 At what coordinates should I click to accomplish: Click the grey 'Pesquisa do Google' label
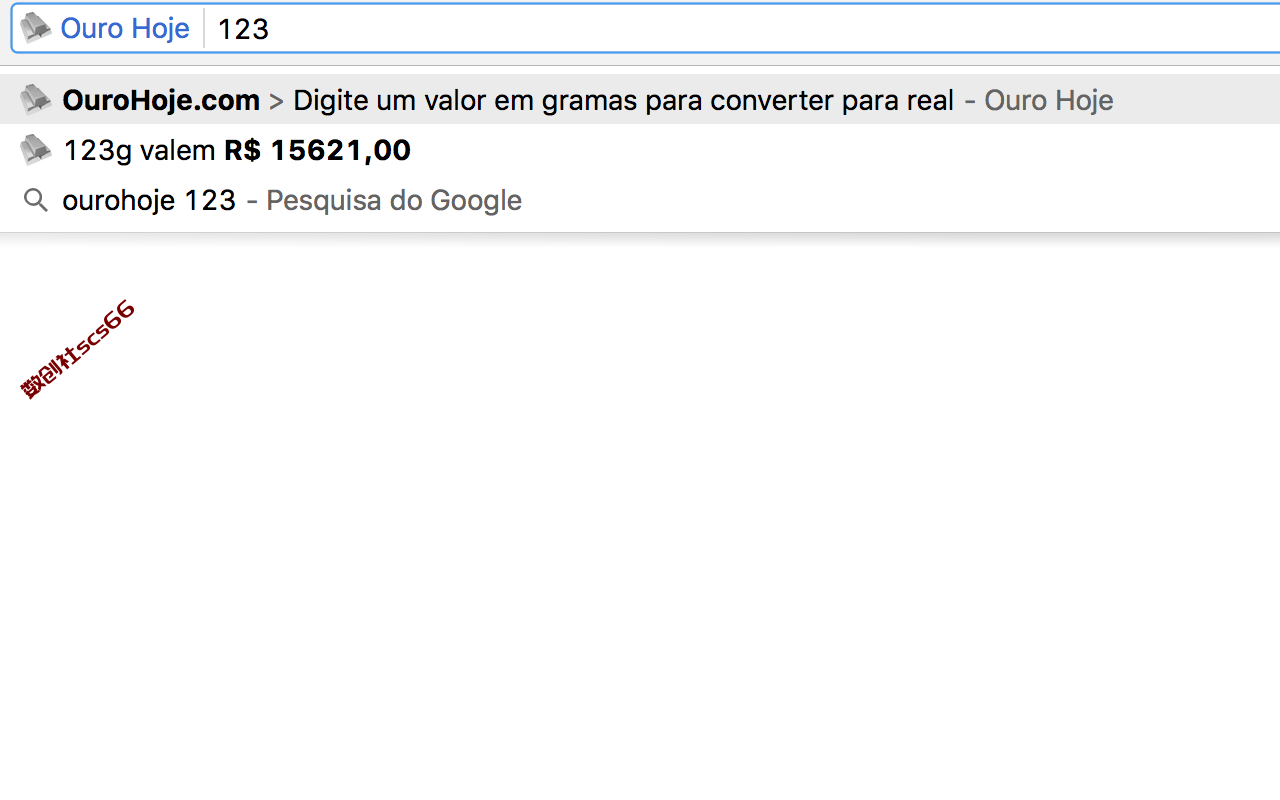click(394, 200)
